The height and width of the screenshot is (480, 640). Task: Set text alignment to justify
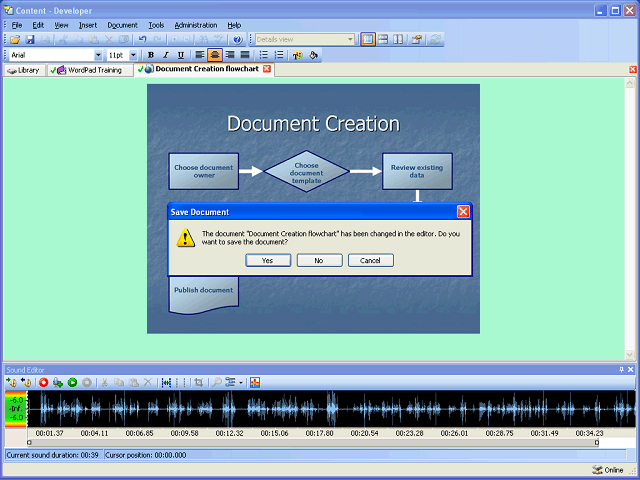(x=245, y=55)
